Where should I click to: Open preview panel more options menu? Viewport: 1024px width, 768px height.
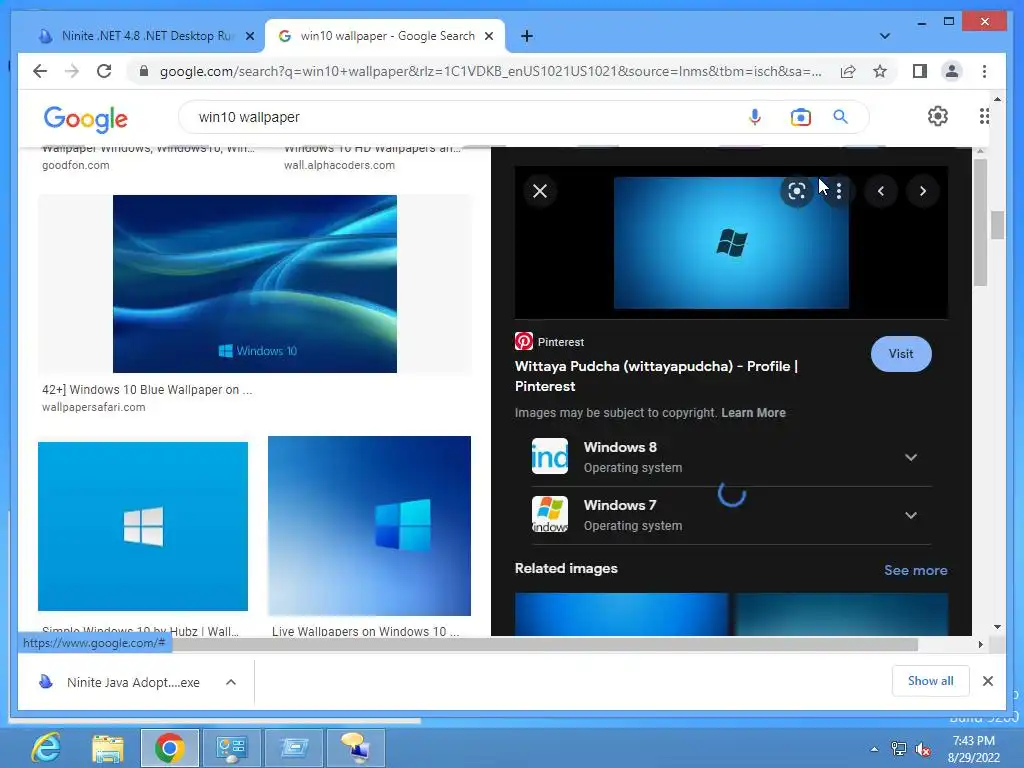point(839,191)
